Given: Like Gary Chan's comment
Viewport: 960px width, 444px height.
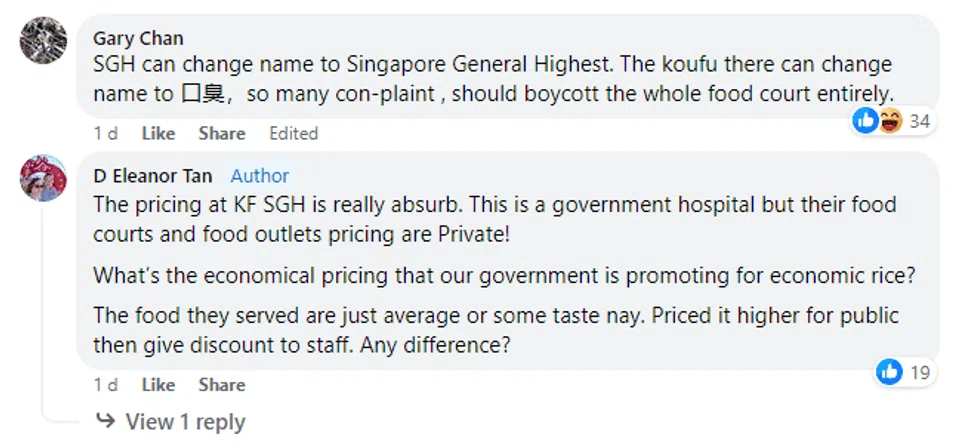Looking at the screenshot, I should coord(158,133).
